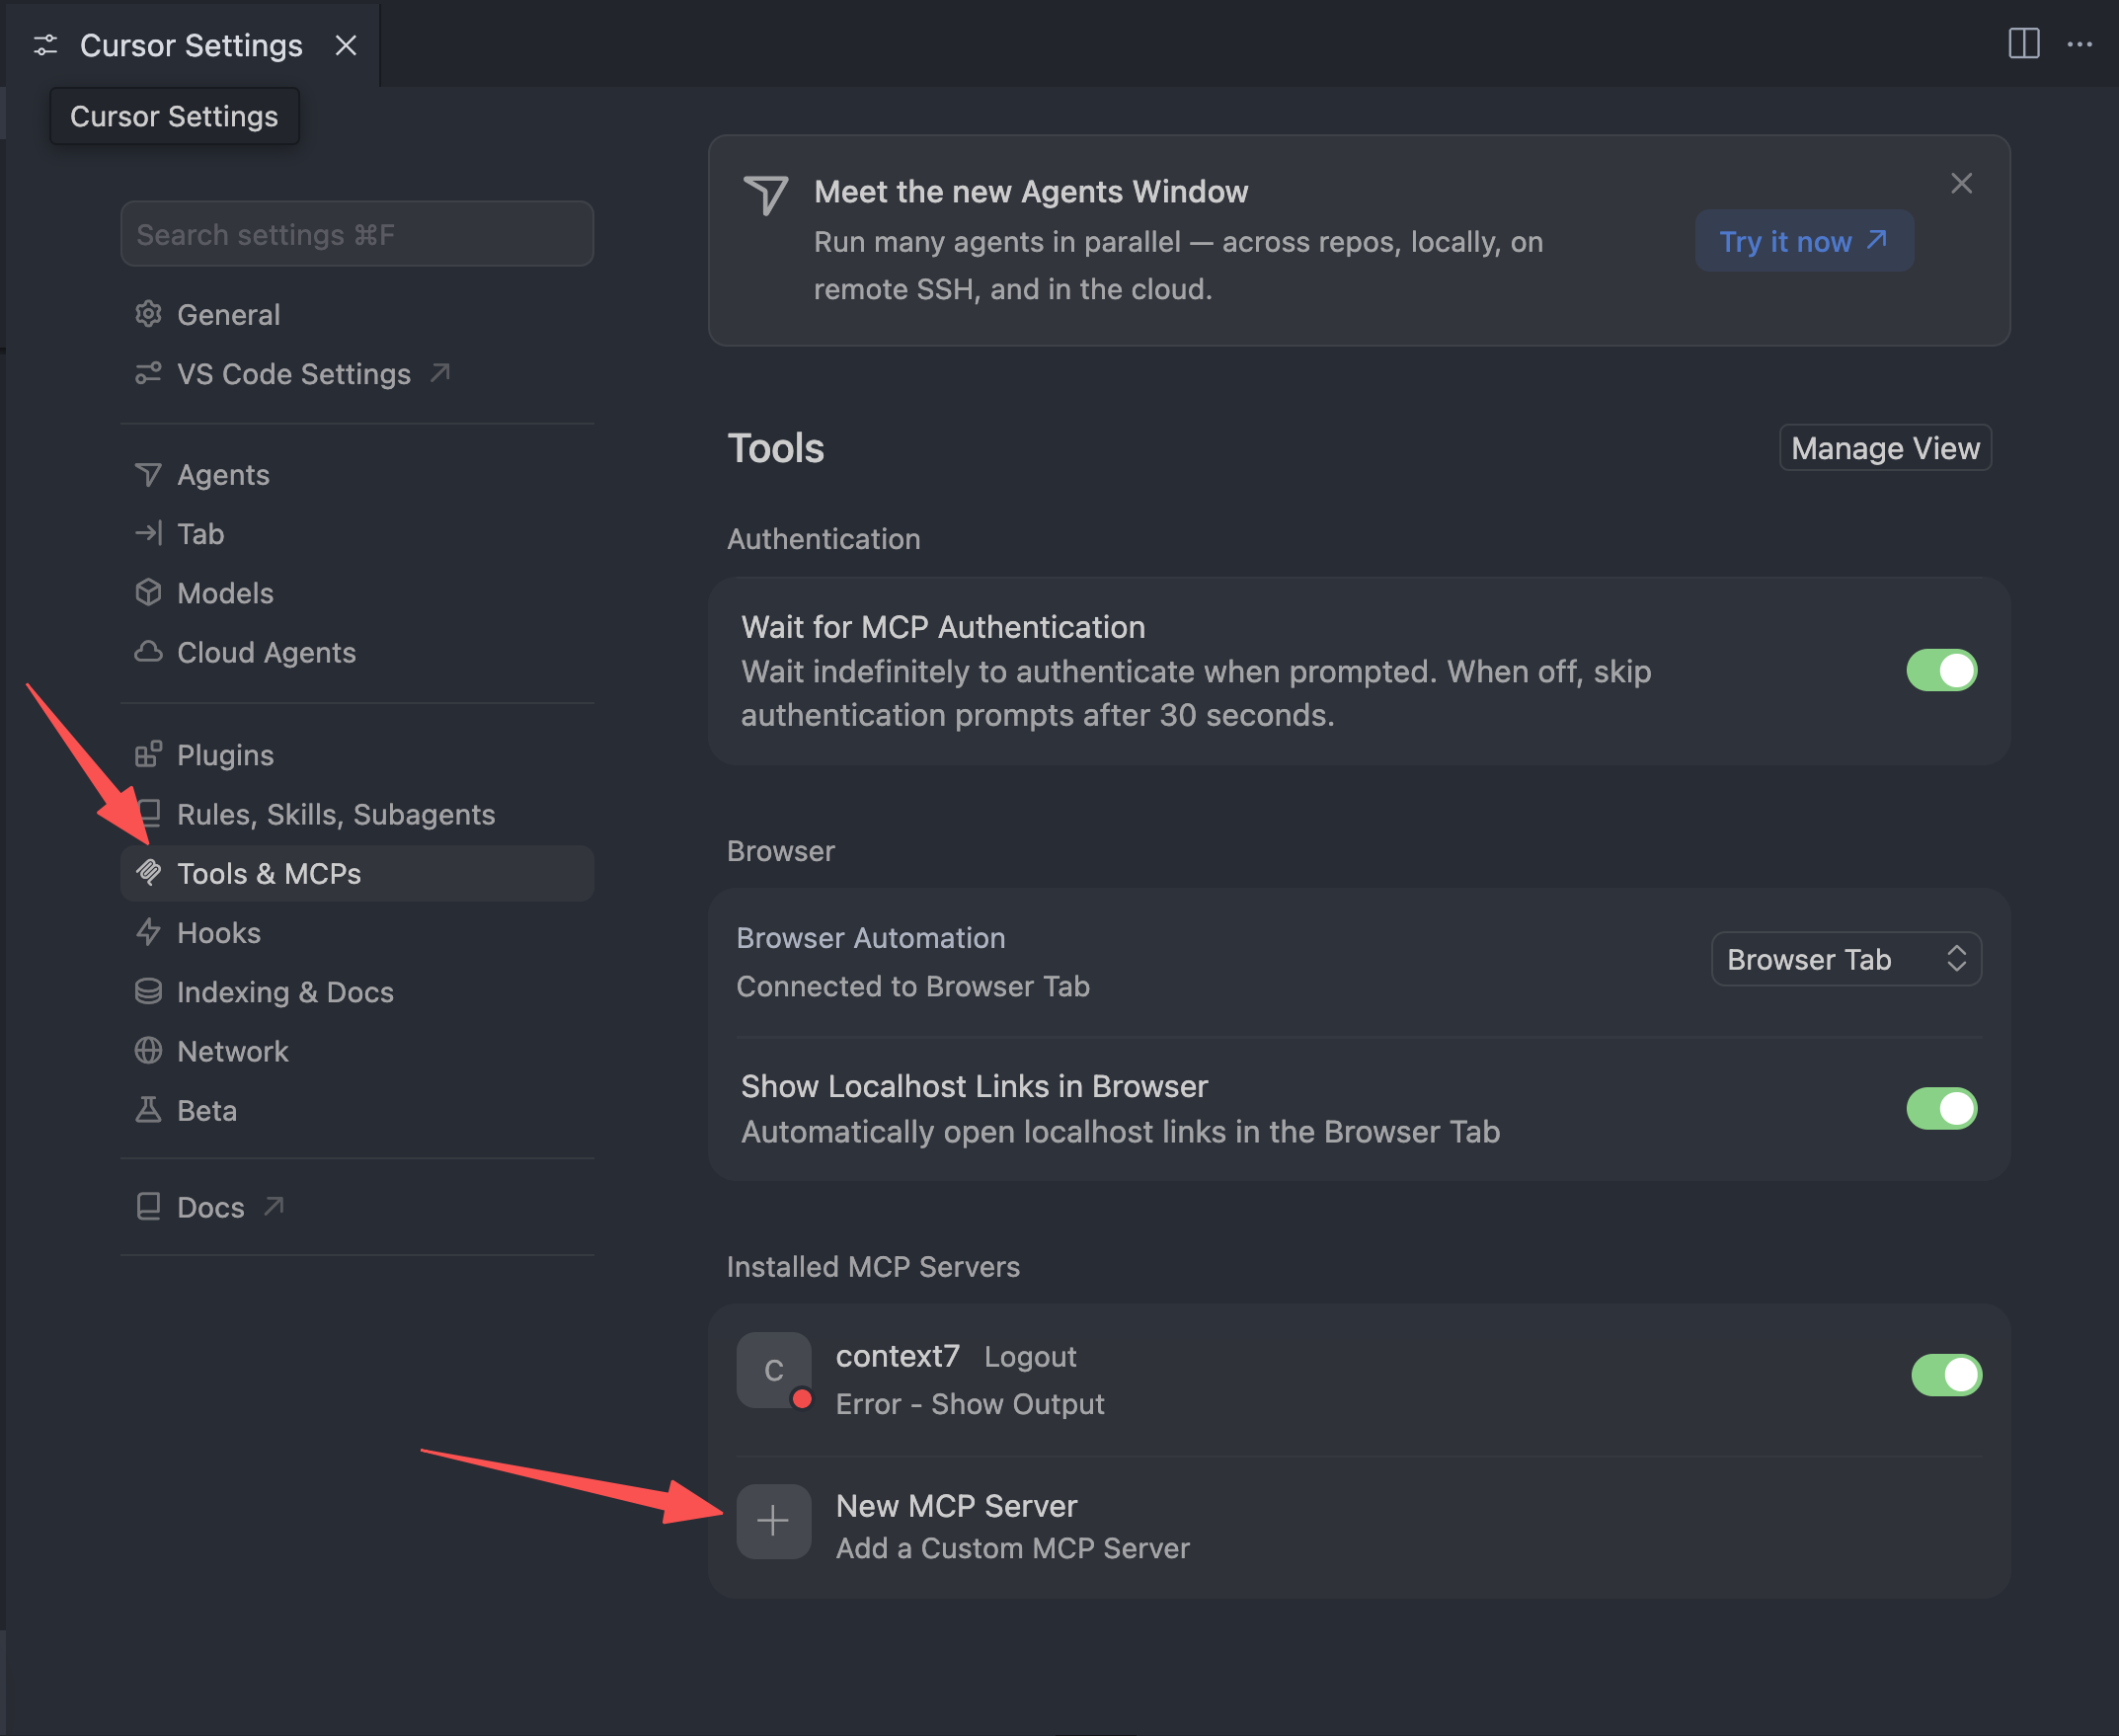This screenshot has width=2119, height=1736.
Task: Dismiss the Agents Window banner
Action: coord(1961,184)
